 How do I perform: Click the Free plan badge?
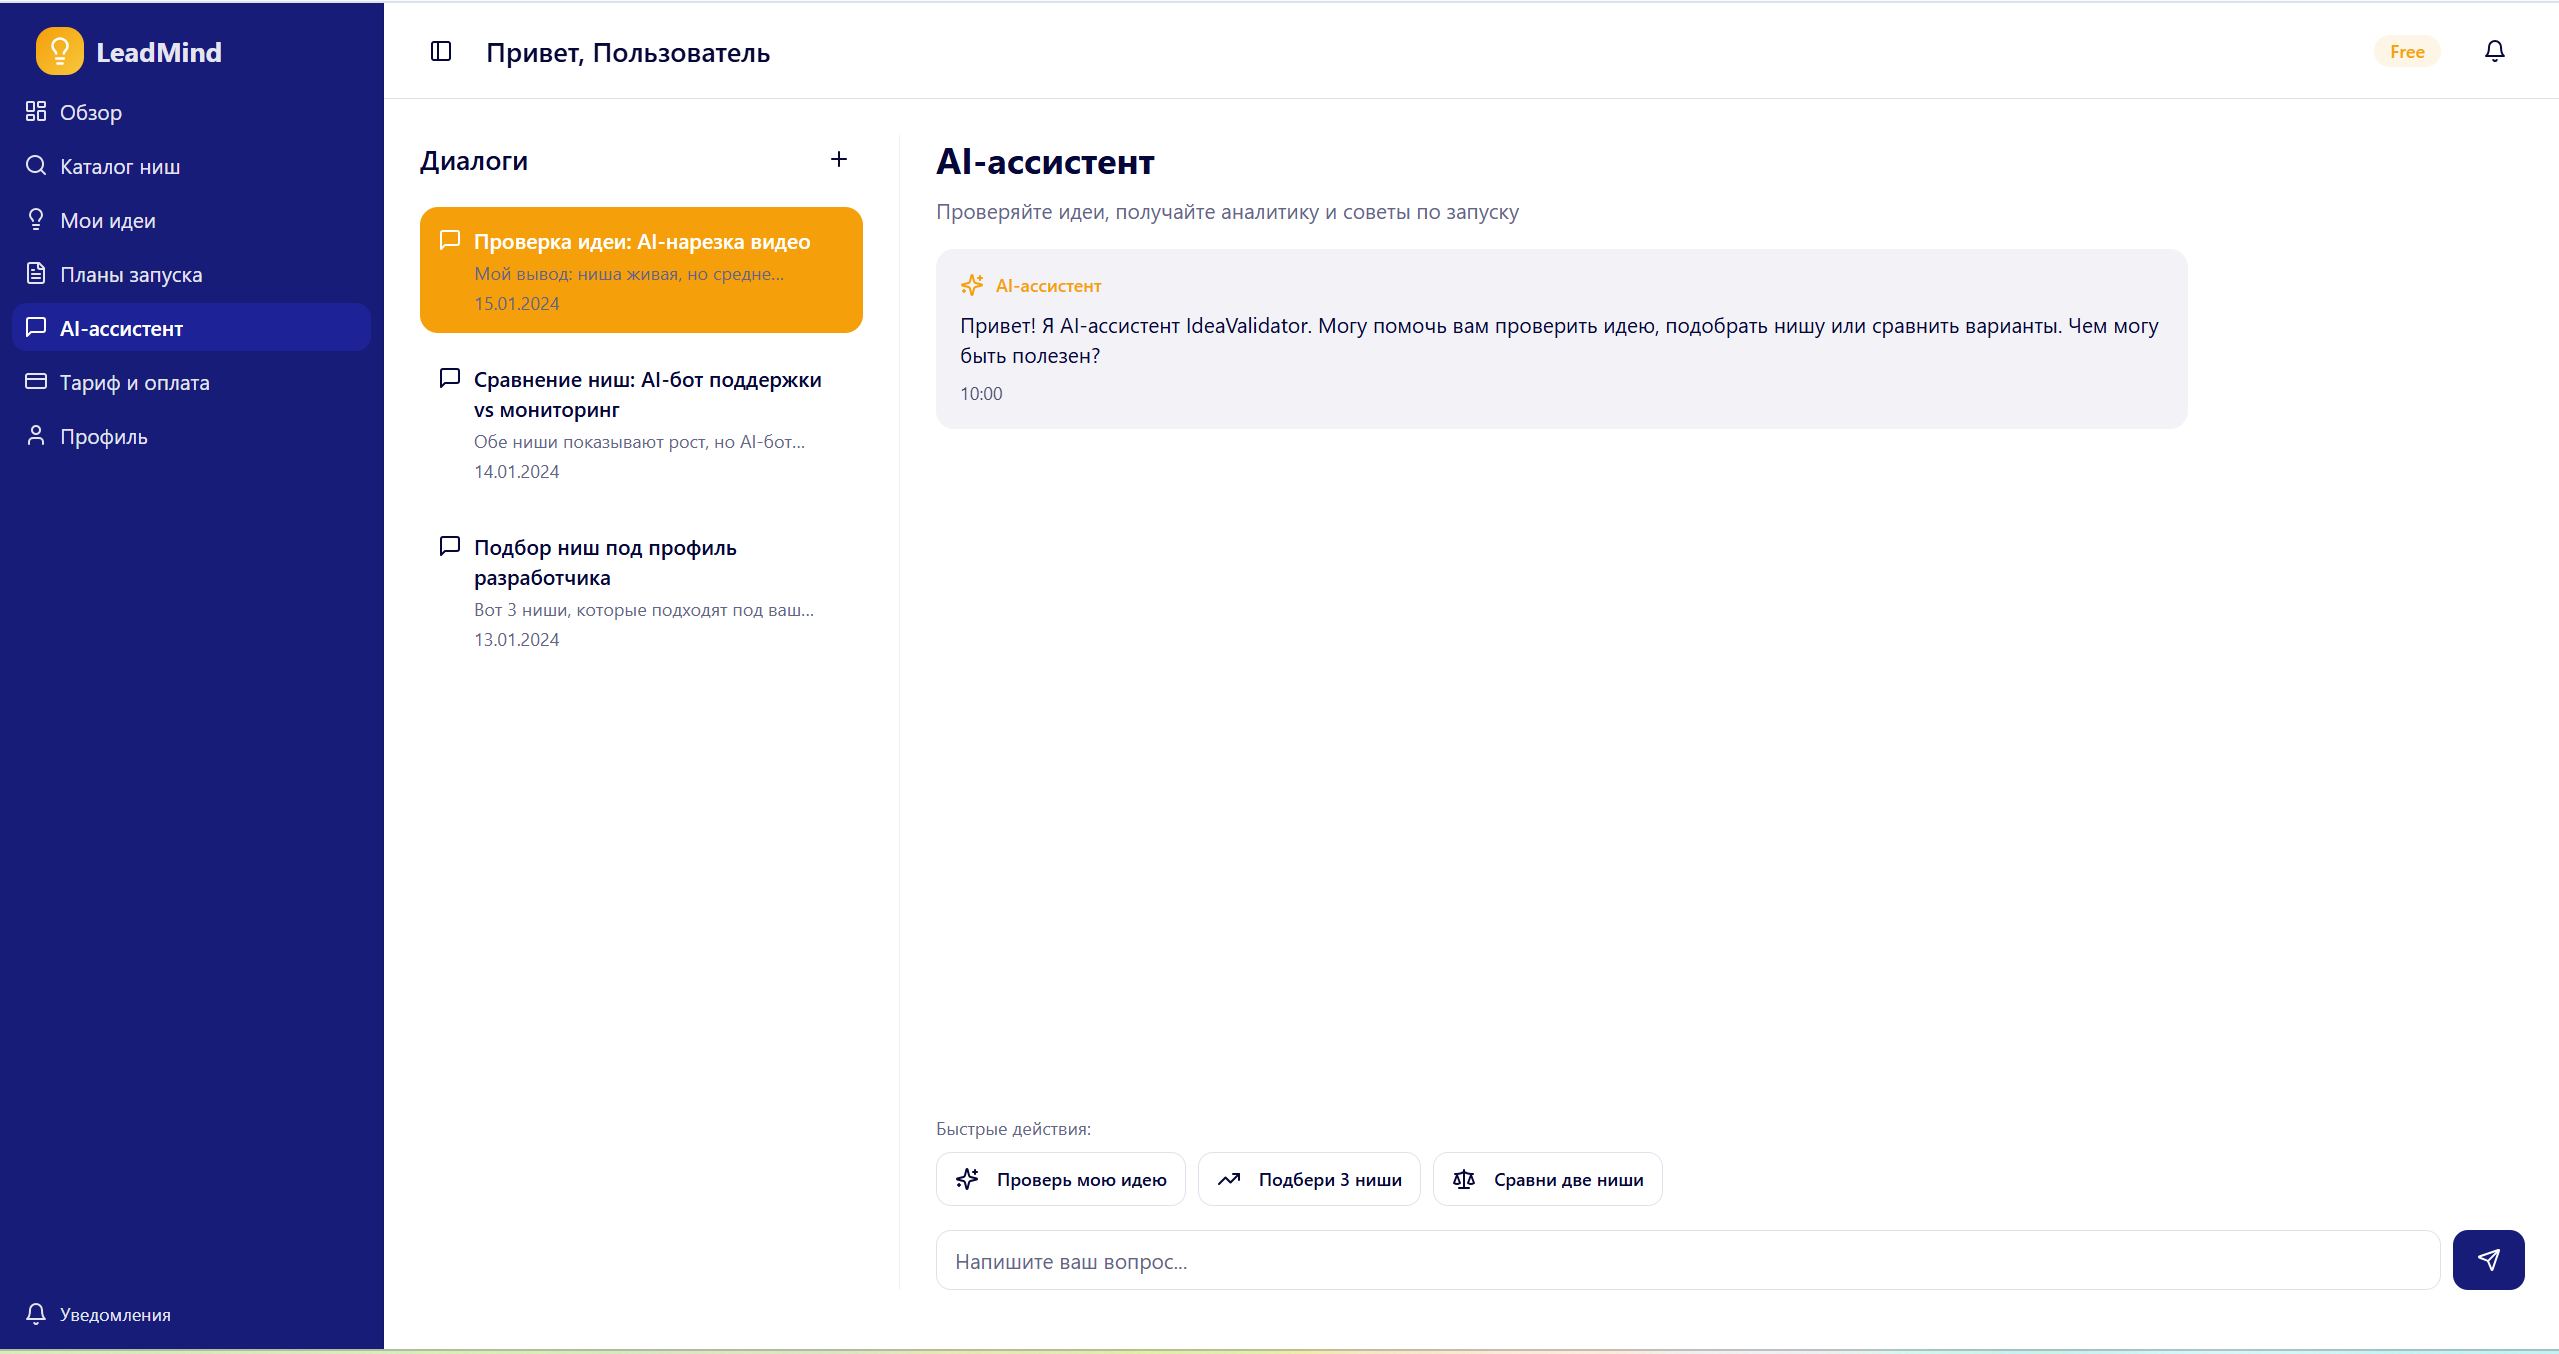coord(2406,52)
